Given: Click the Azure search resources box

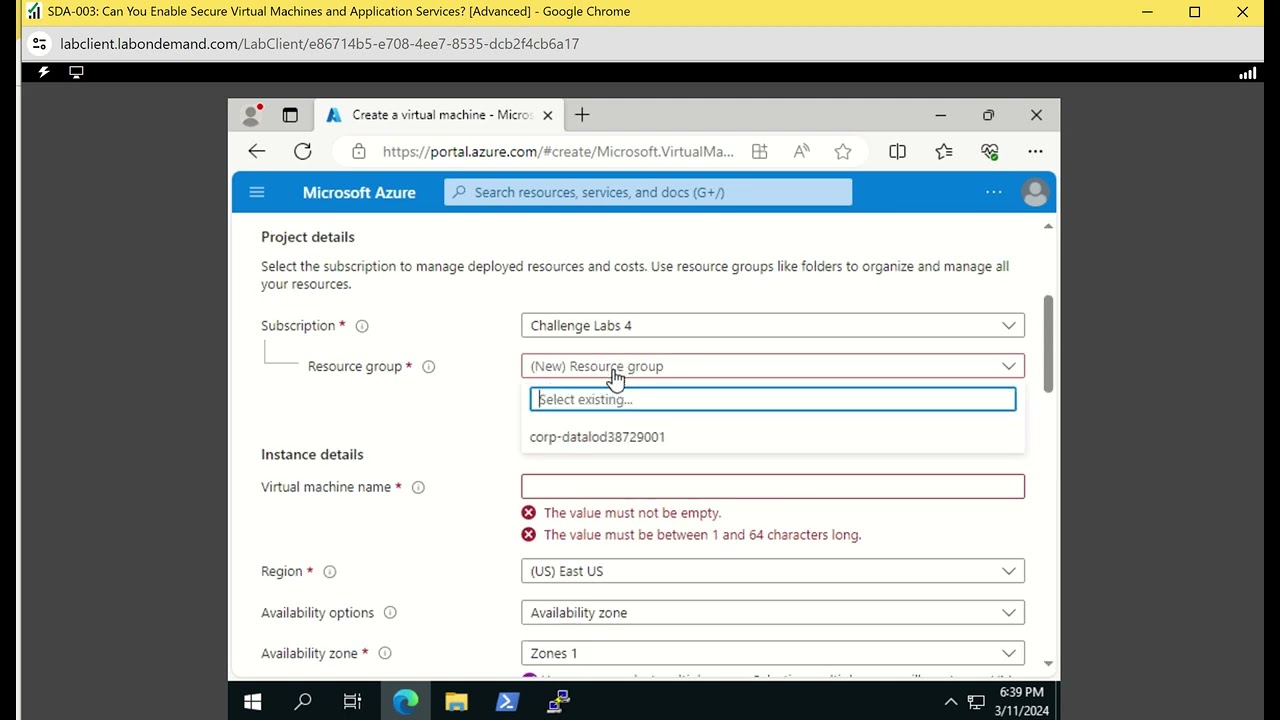Looking at the screenshot, I should (x=648, y=192).
